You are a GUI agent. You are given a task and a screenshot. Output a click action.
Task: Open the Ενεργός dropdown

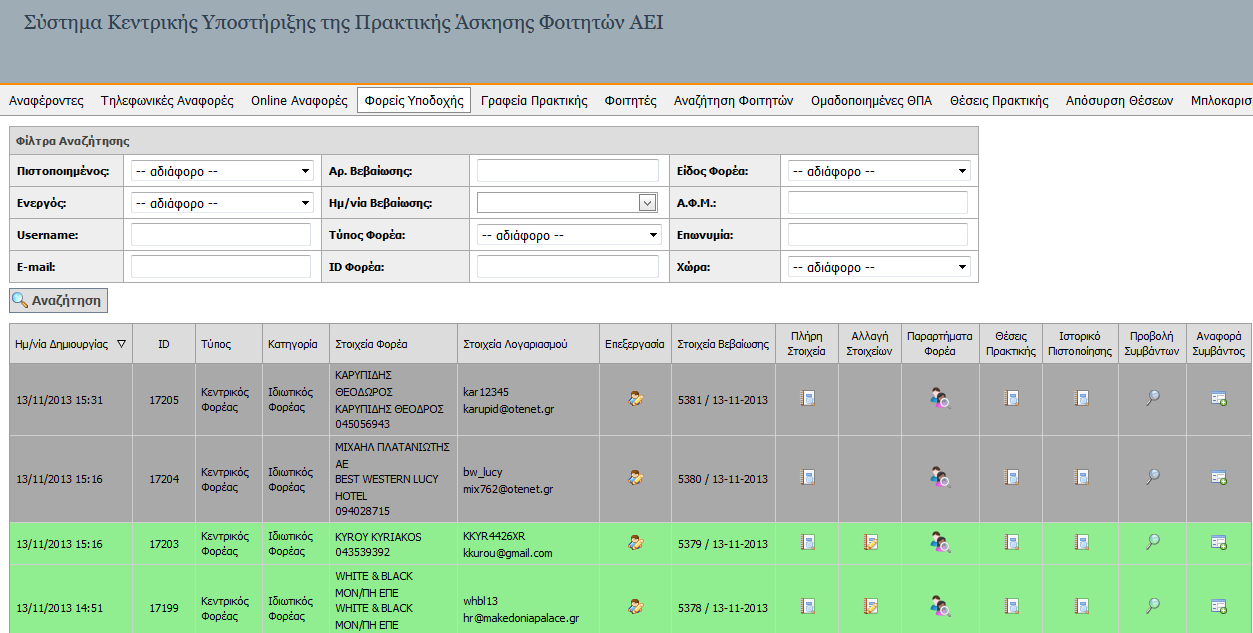pos(222,203)
